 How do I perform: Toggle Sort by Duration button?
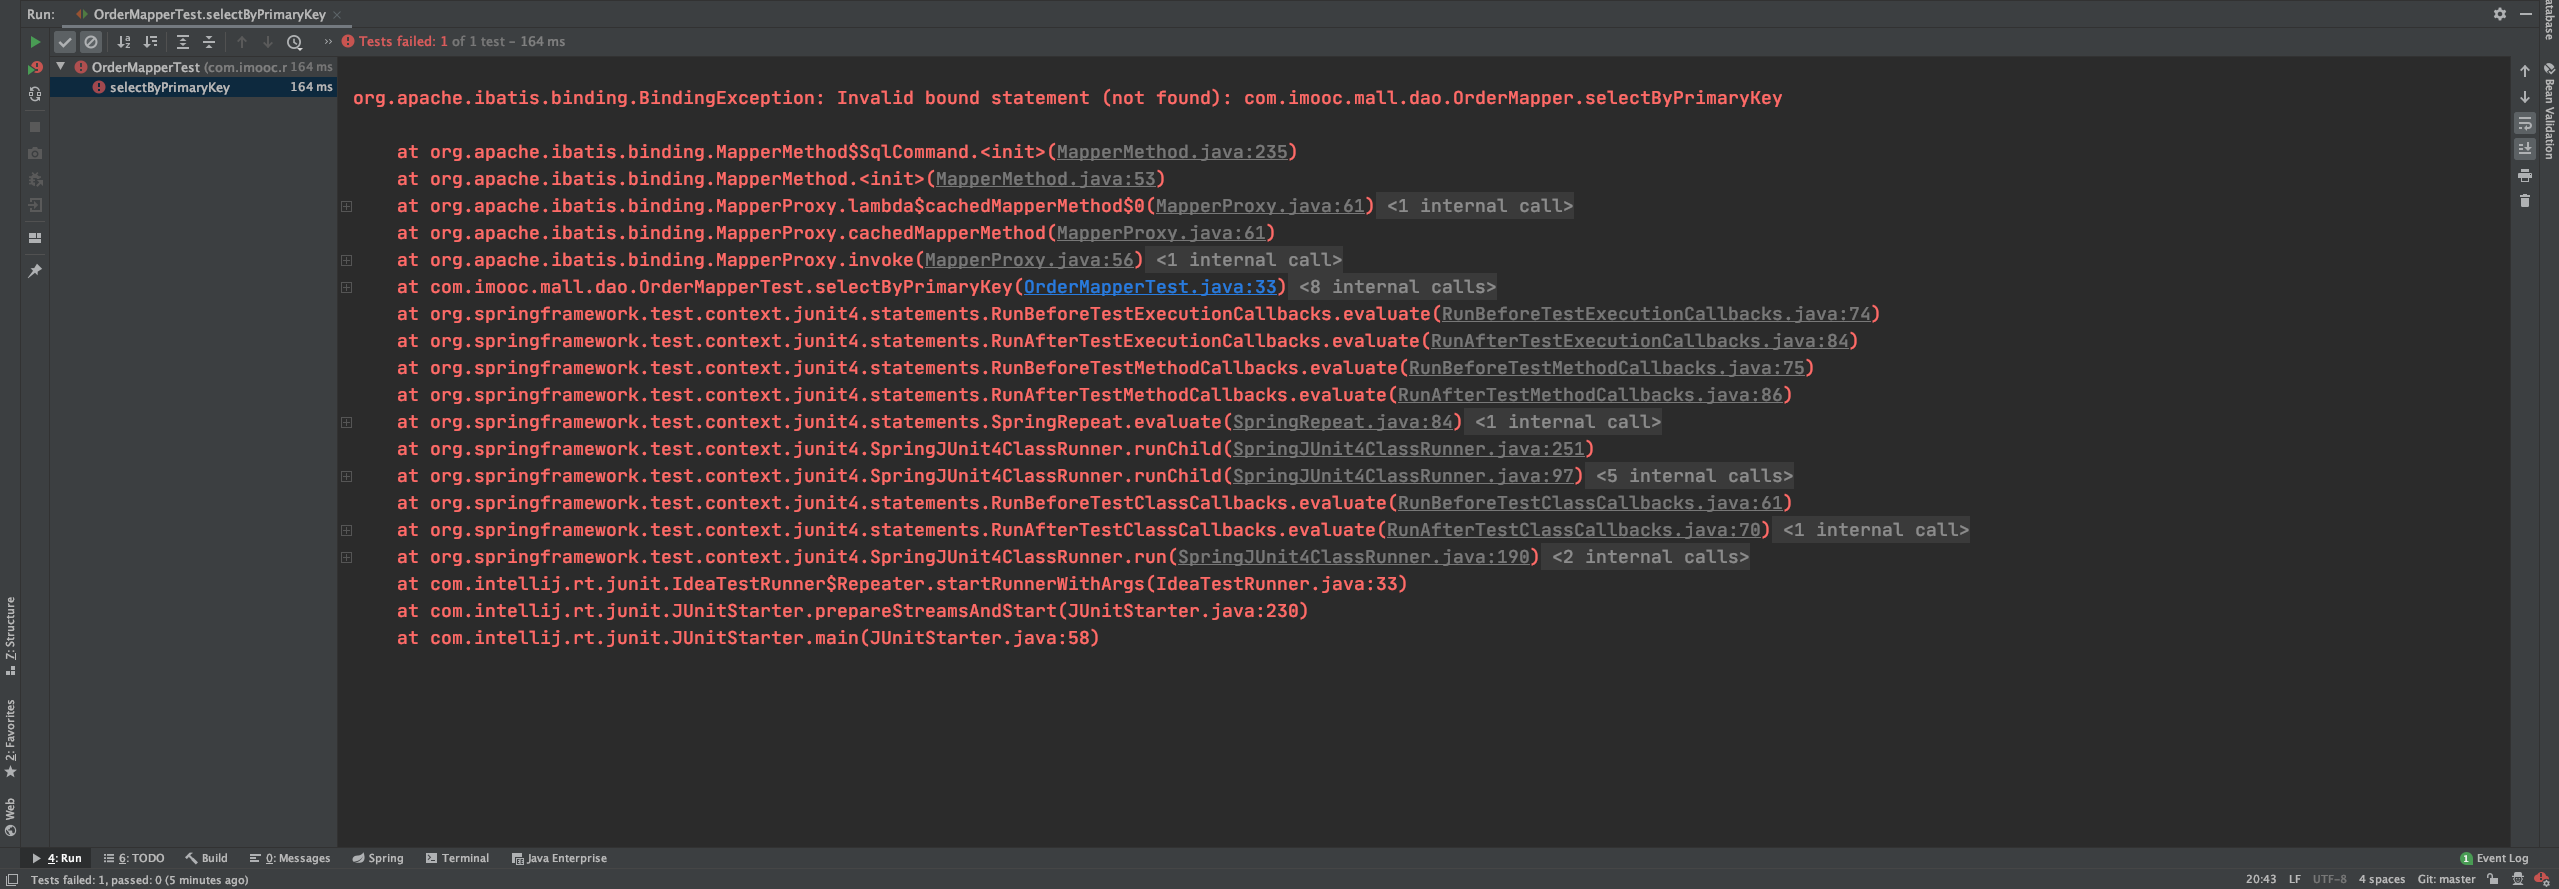150,42
